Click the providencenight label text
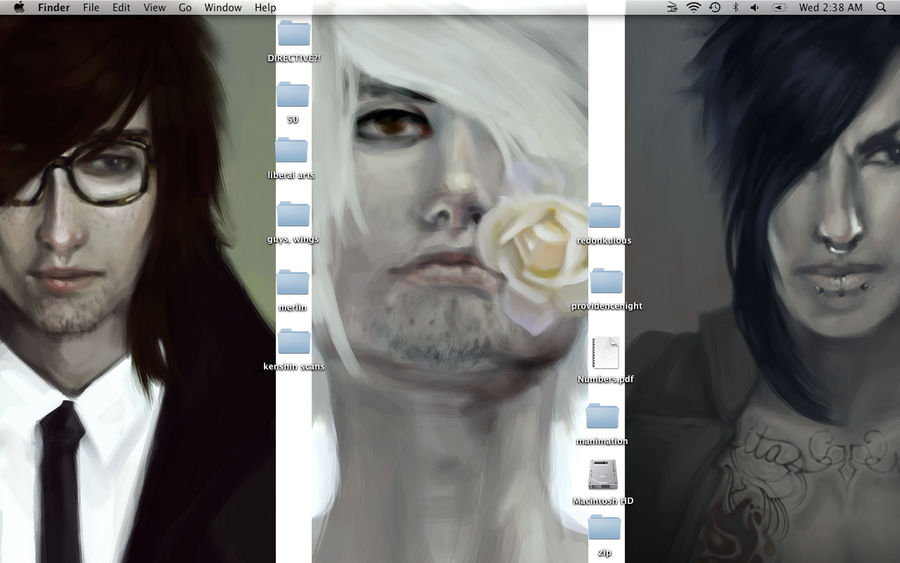The height and width of the screenshot is (563, 900). pyautogui.click(x=606, y=306)
